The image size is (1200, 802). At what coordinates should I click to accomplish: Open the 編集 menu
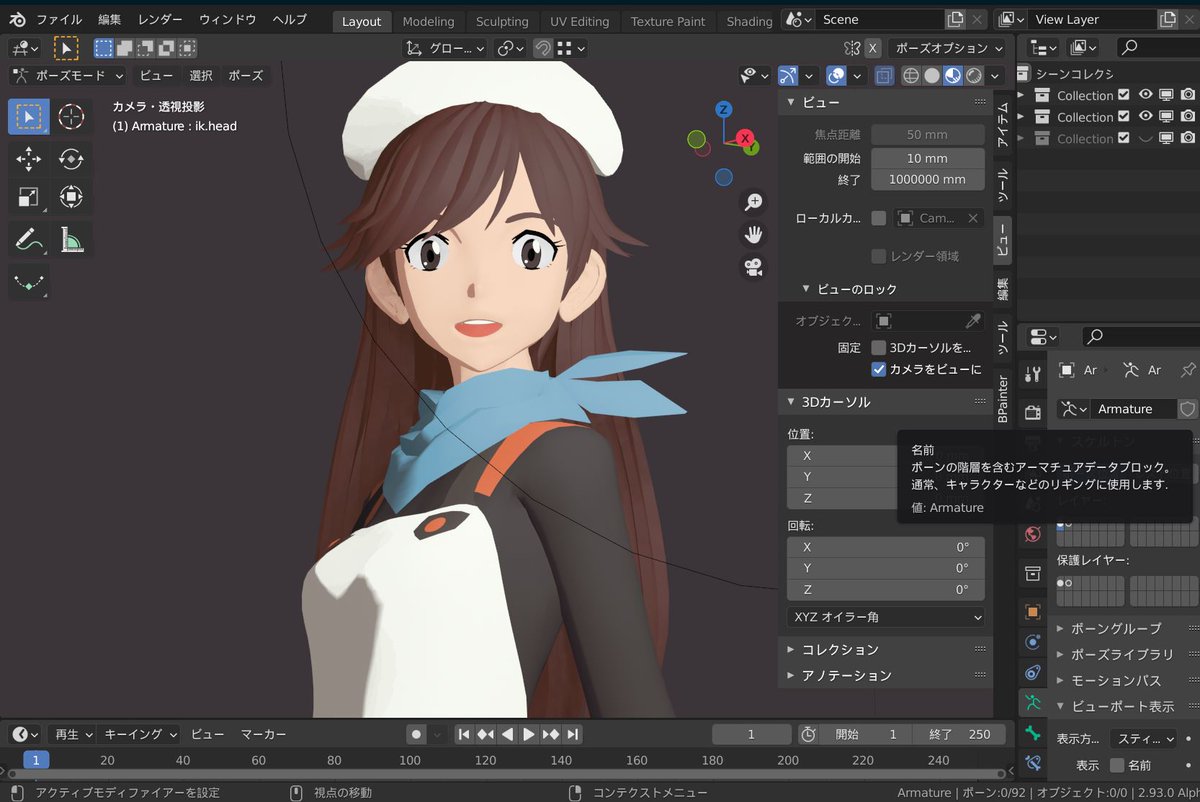tap(109, 20)
